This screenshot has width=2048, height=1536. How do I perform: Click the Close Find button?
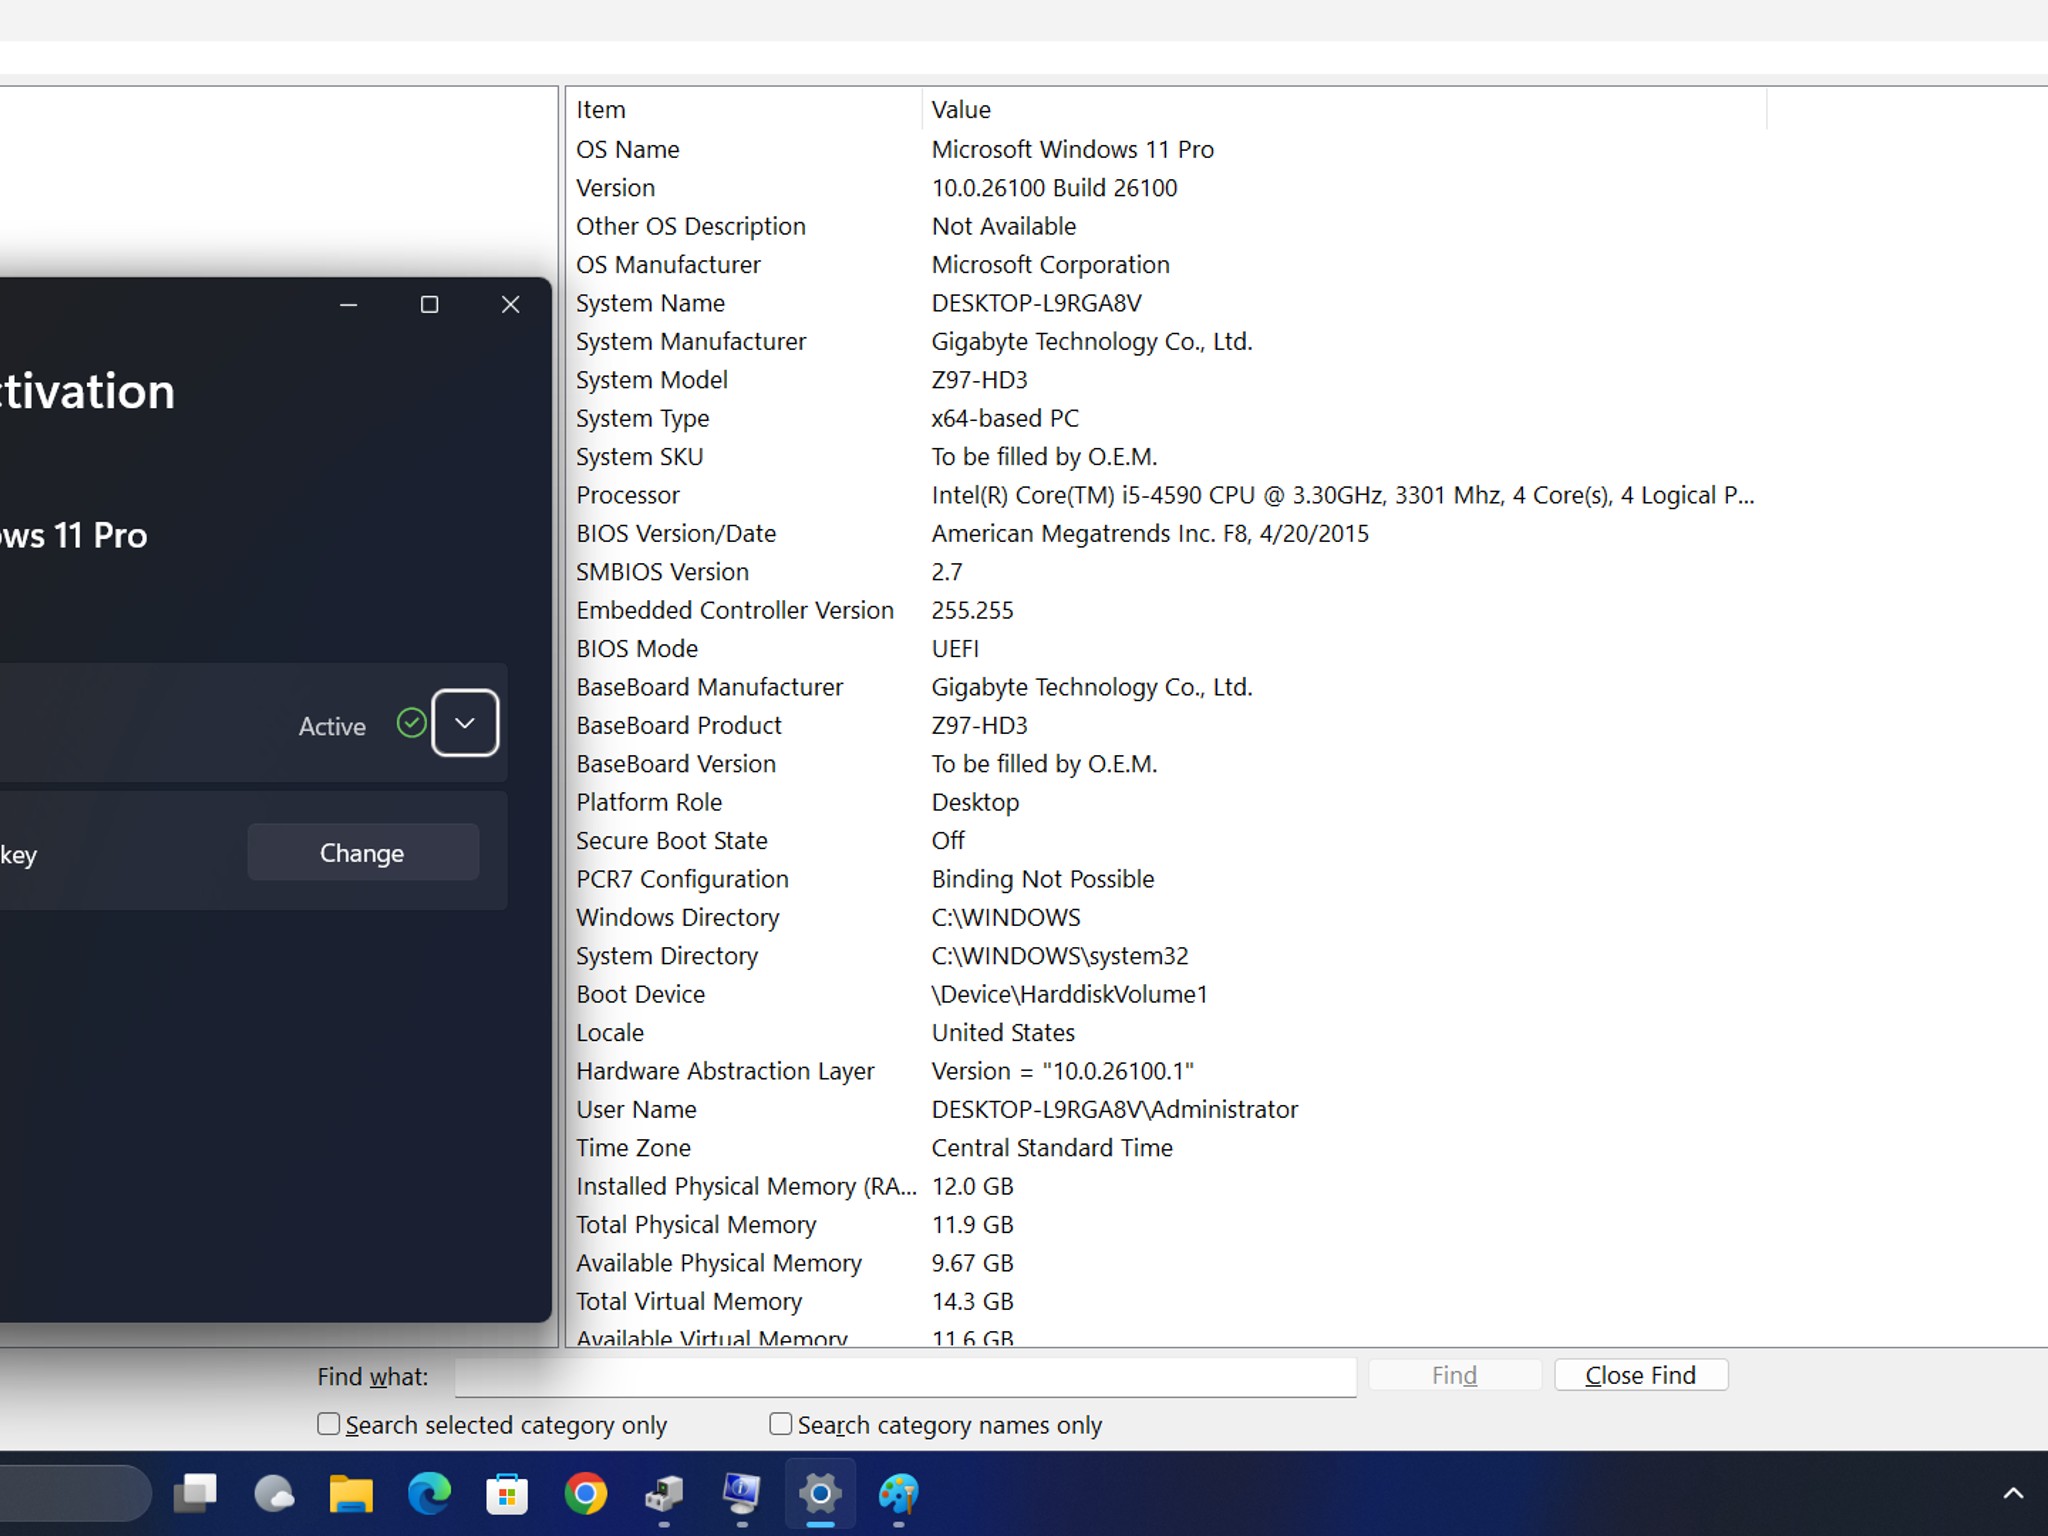click(x=1641, y=1375)
